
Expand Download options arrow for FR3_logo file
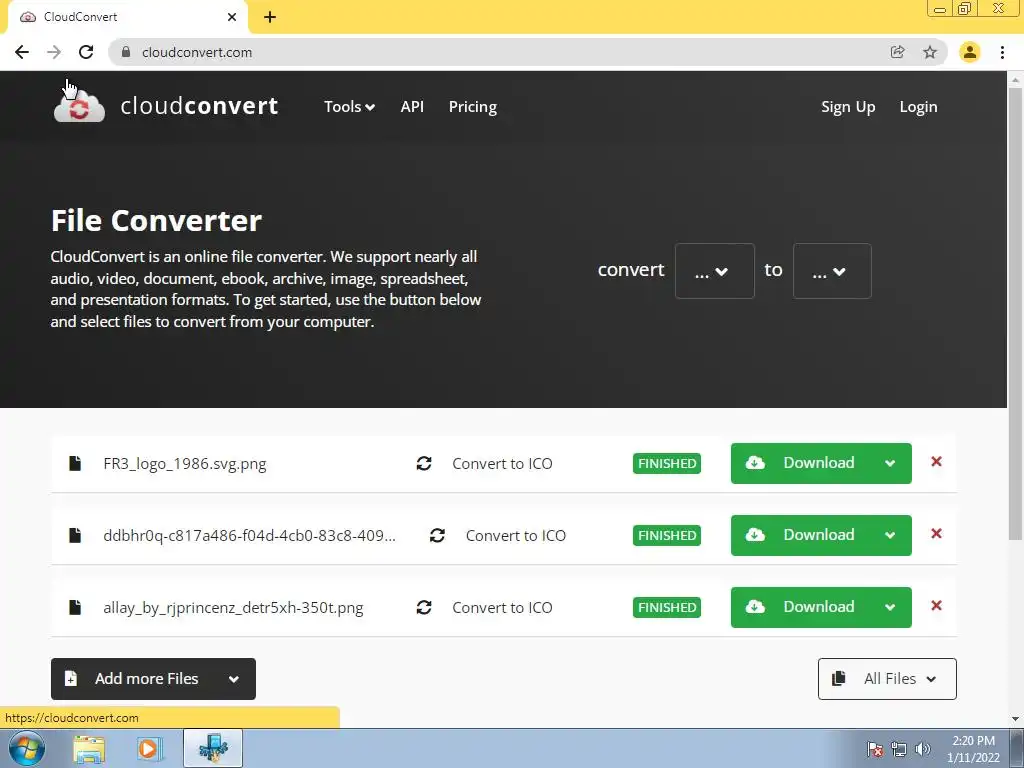coord(890,463)
